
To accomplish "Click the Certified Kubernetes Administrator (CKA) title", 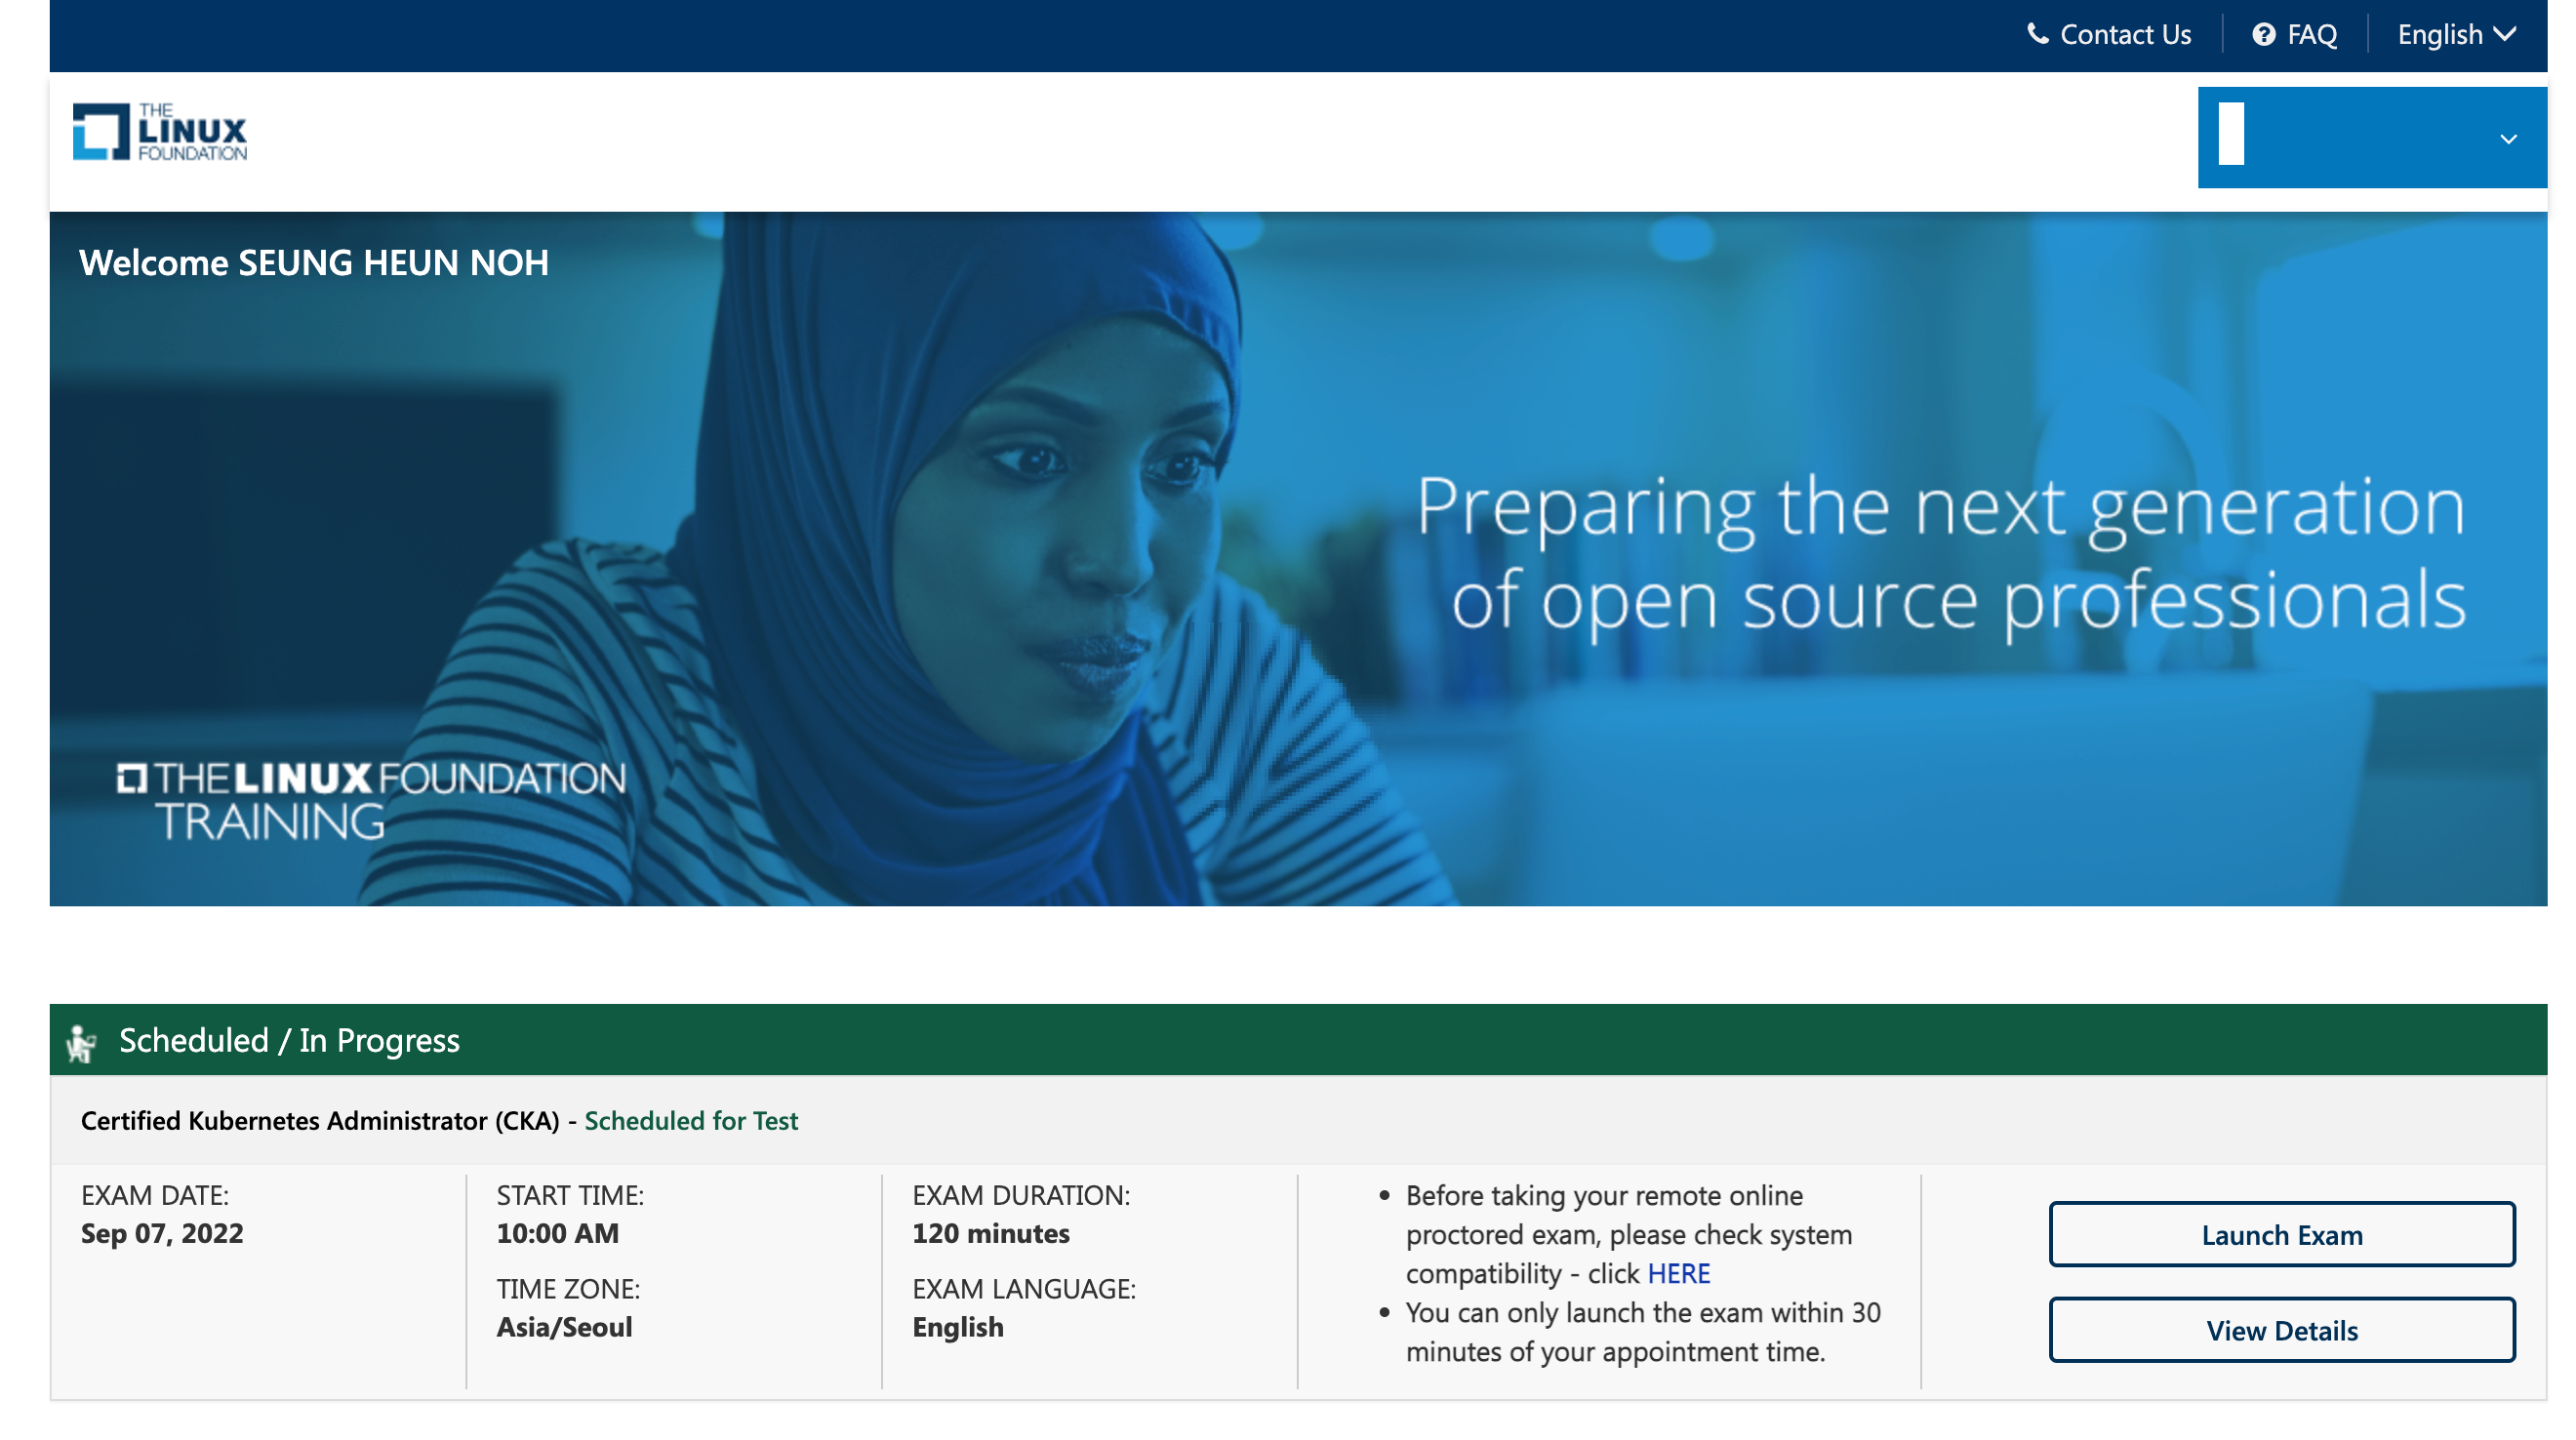I will tap(320, 1121).
